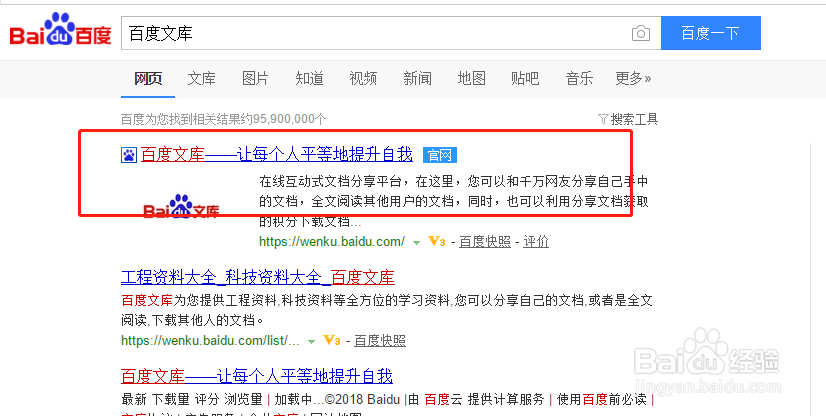Open the 音乐 tab

(579, 79)
